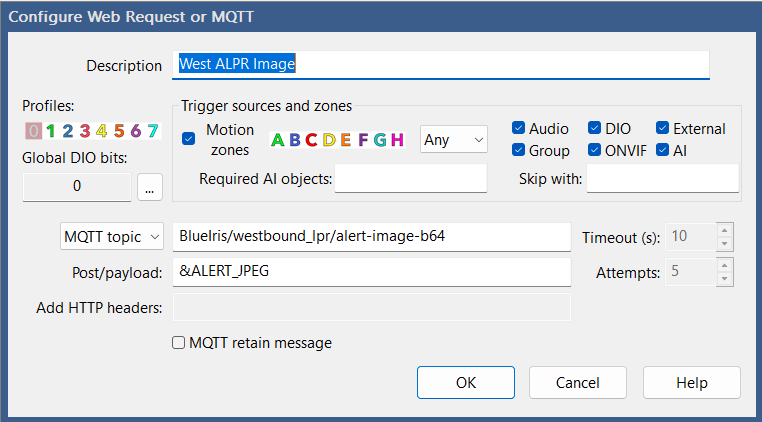The image size is (762, 422).
Task: Click OK to save the configuration
Action: [466, 382]
